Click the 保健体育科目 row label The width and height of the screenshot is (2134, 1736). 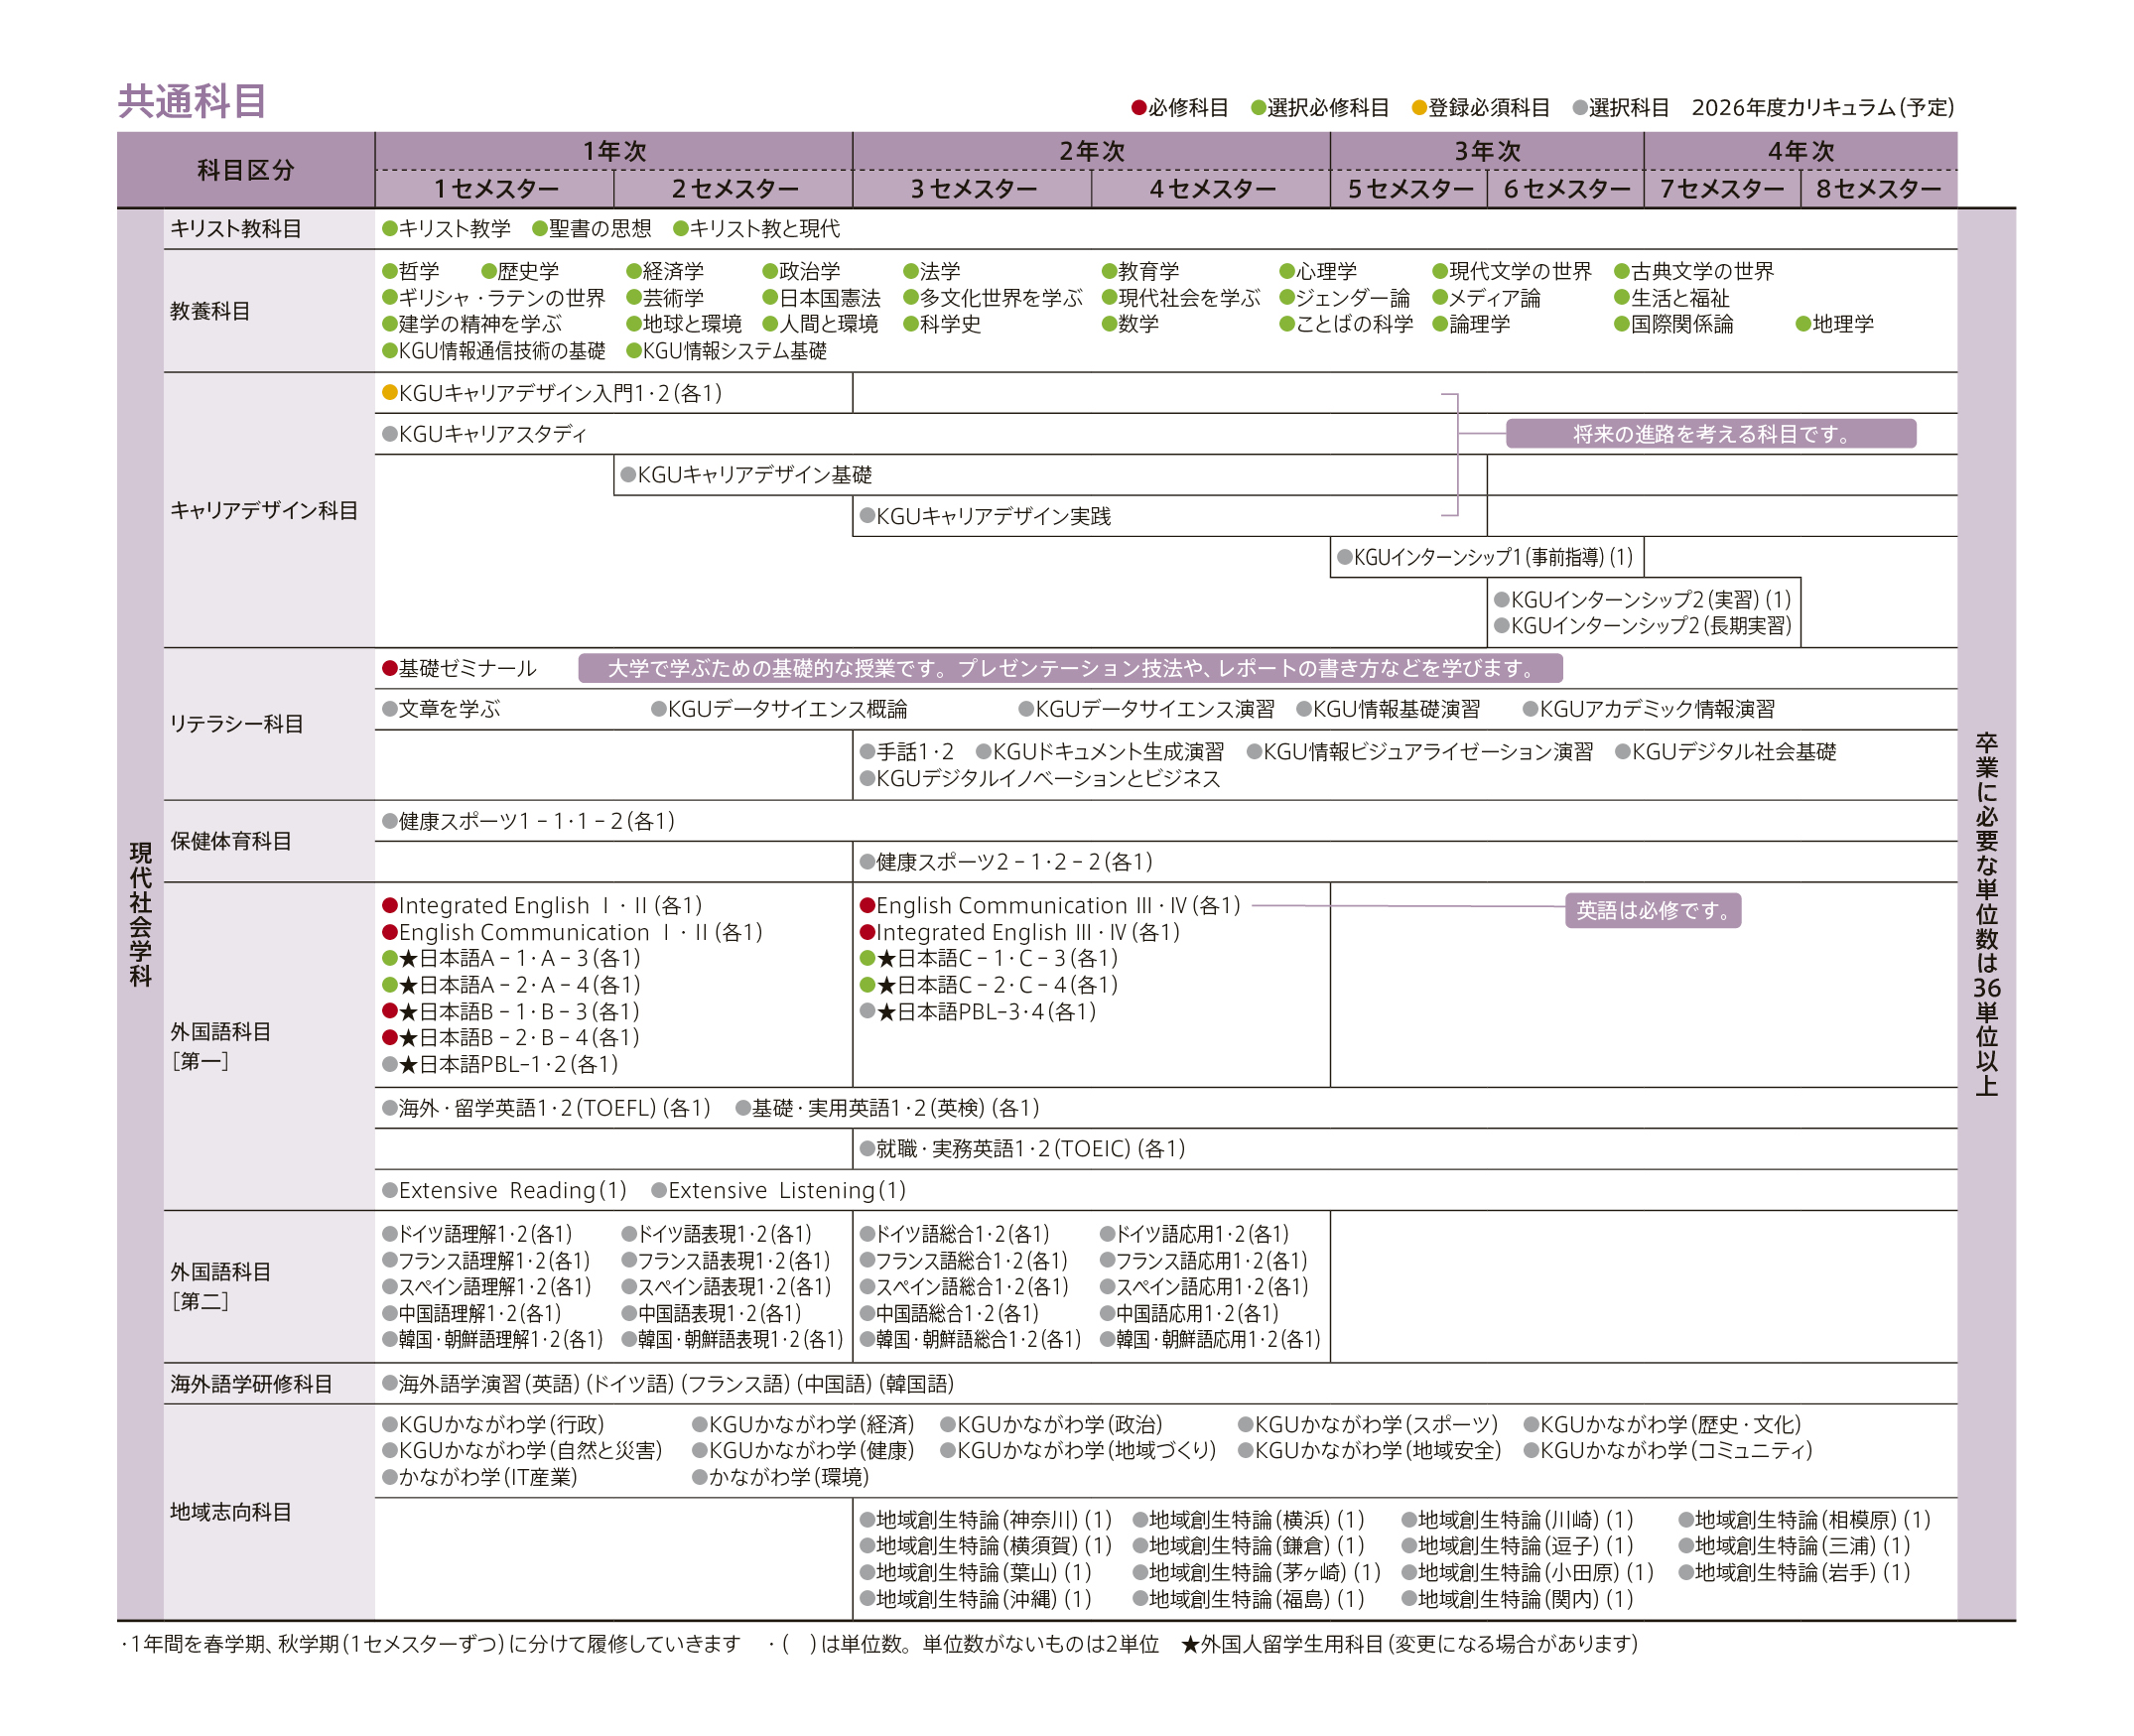tap(231, 841)
